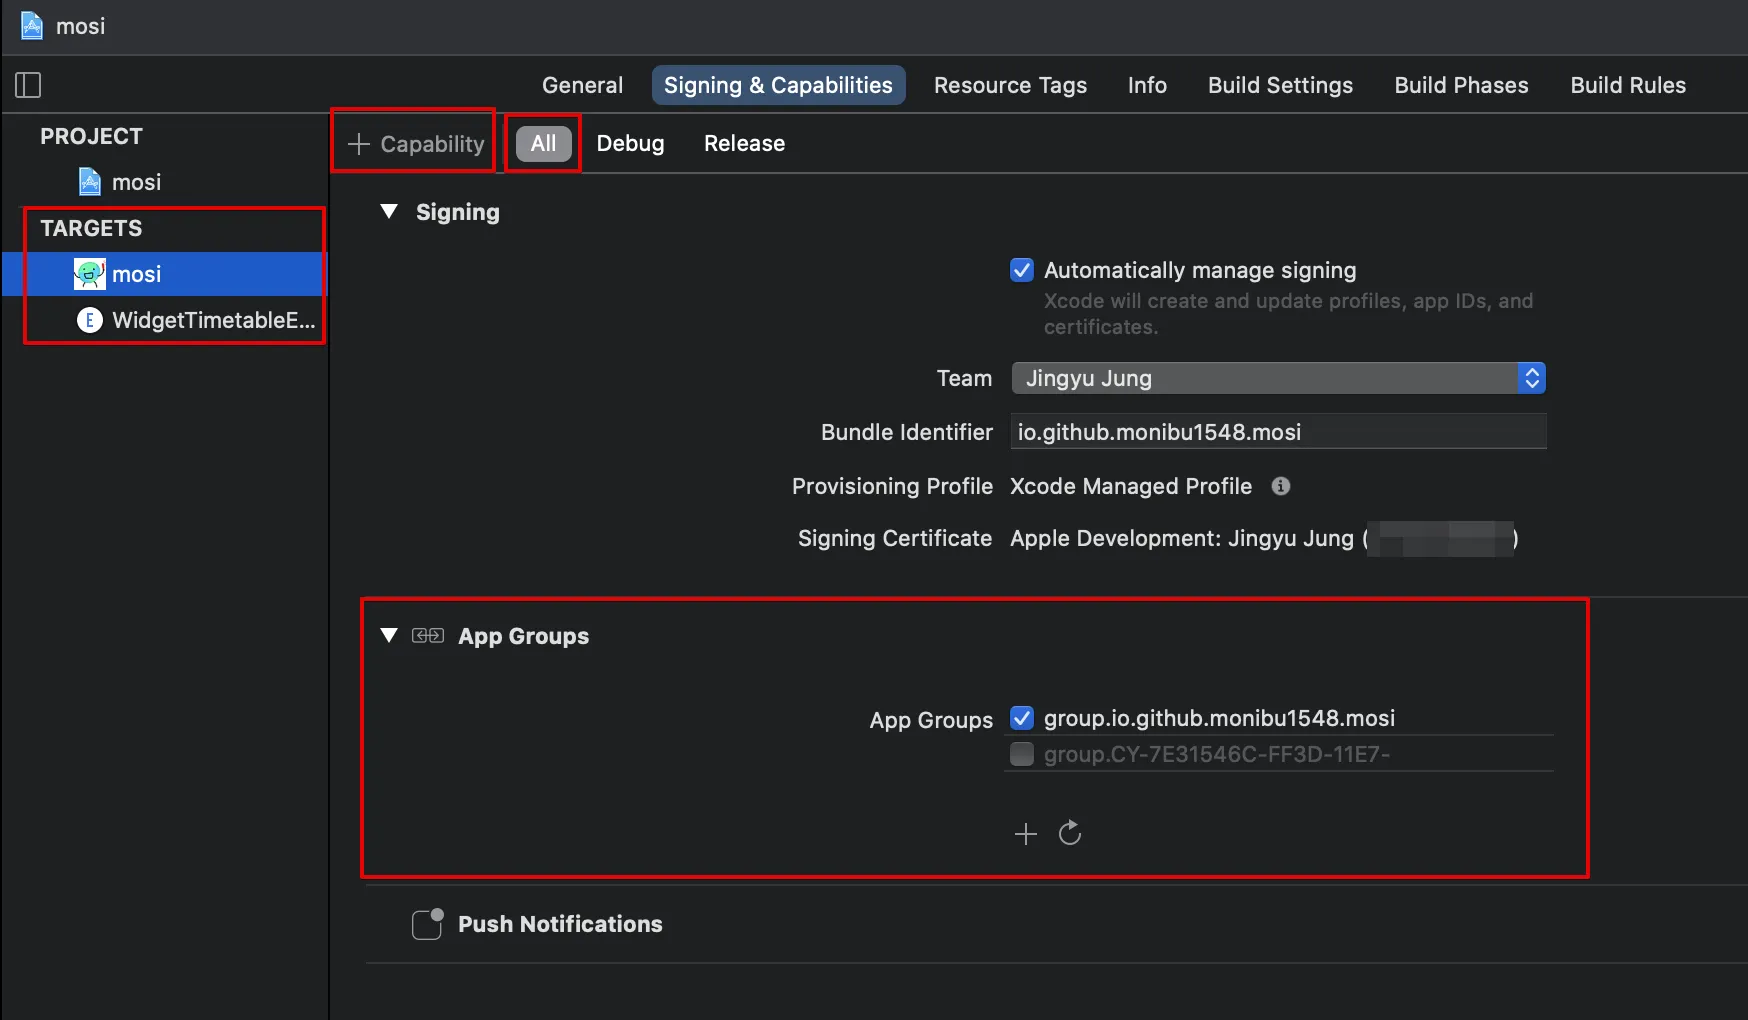Click the add Capability button
Viewport: 1748px width, 1020px height.
click(x=415, y=144)
